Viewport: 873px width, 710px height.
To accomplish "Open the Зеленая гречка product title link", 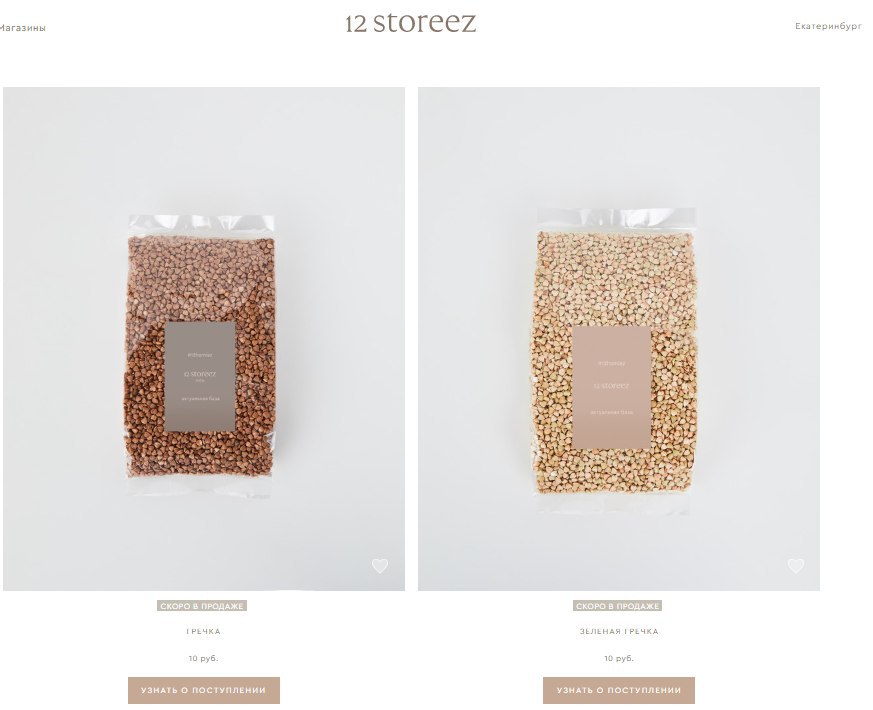I will [619, 631].
